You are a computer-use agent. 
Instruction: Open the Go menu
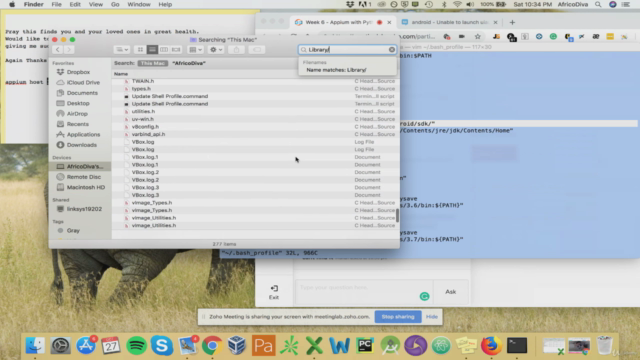pyautogui.click(x=115, y=4)
